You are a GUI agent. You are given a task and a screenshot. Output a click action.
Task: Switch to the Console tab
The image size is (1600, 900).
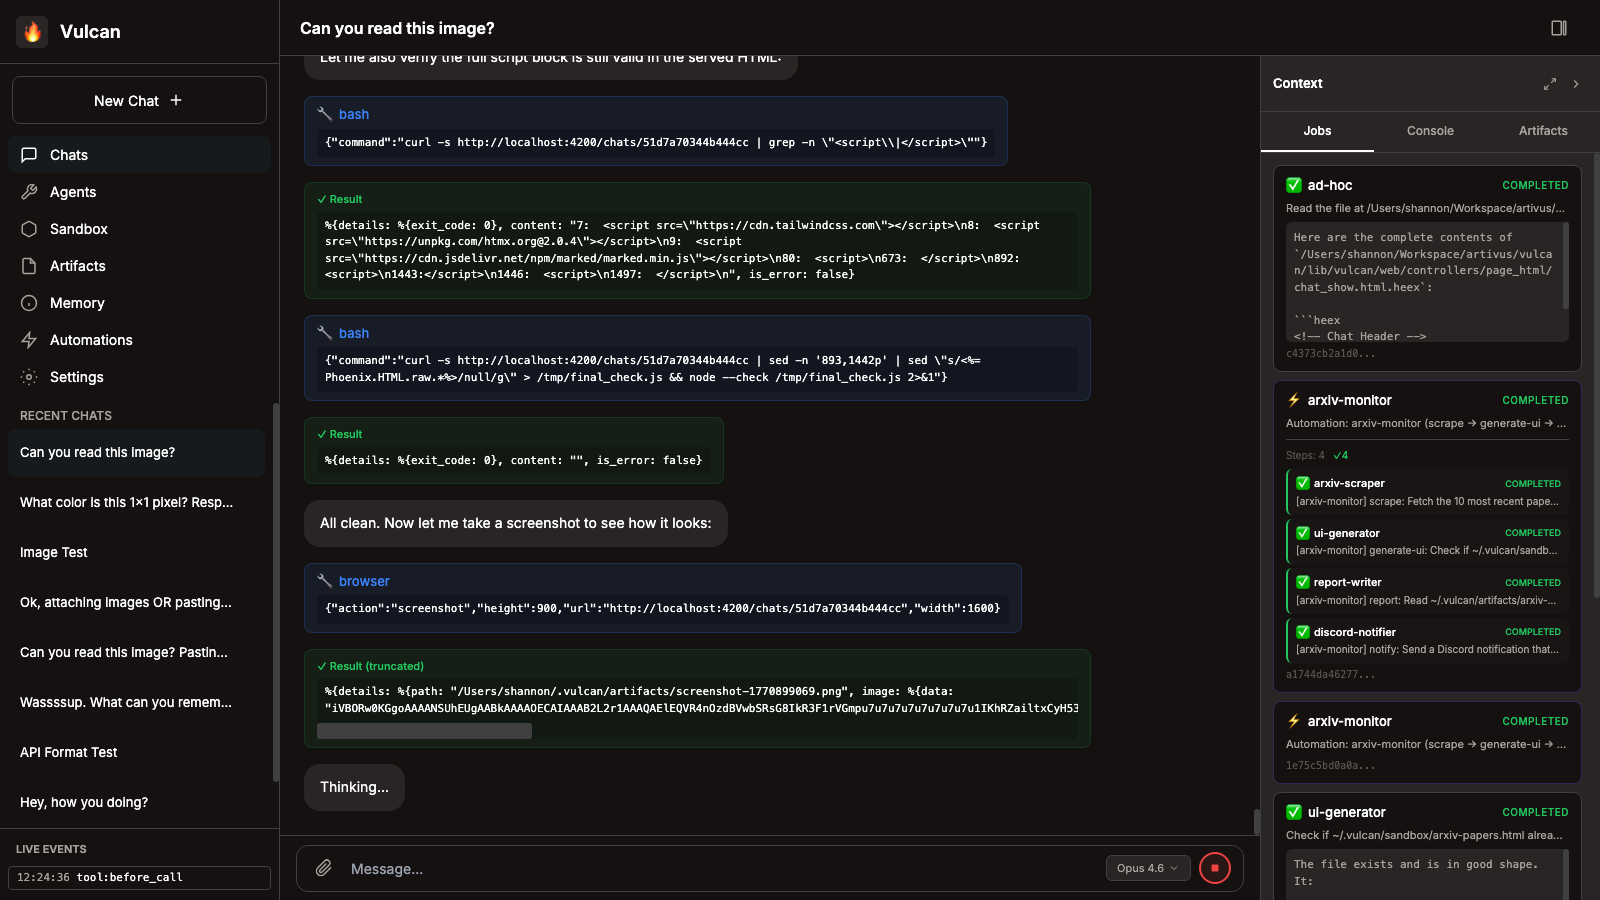[x=1429, y=131]
